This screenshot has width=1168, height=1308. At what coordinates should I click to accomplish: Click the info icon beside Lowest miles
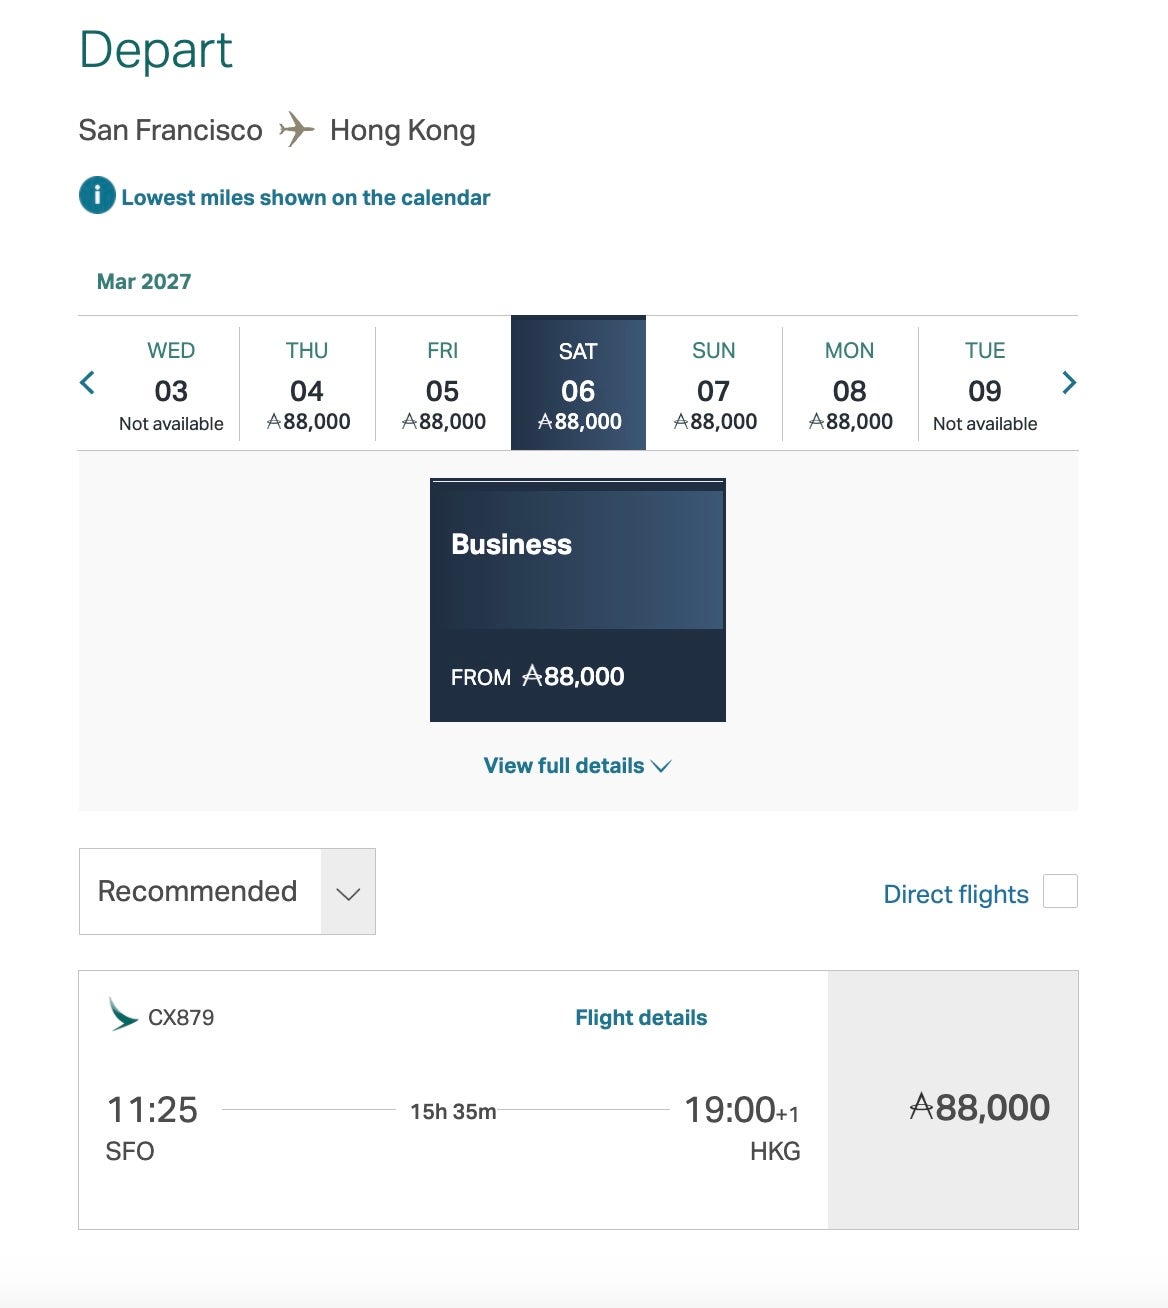tap(97, 196)
